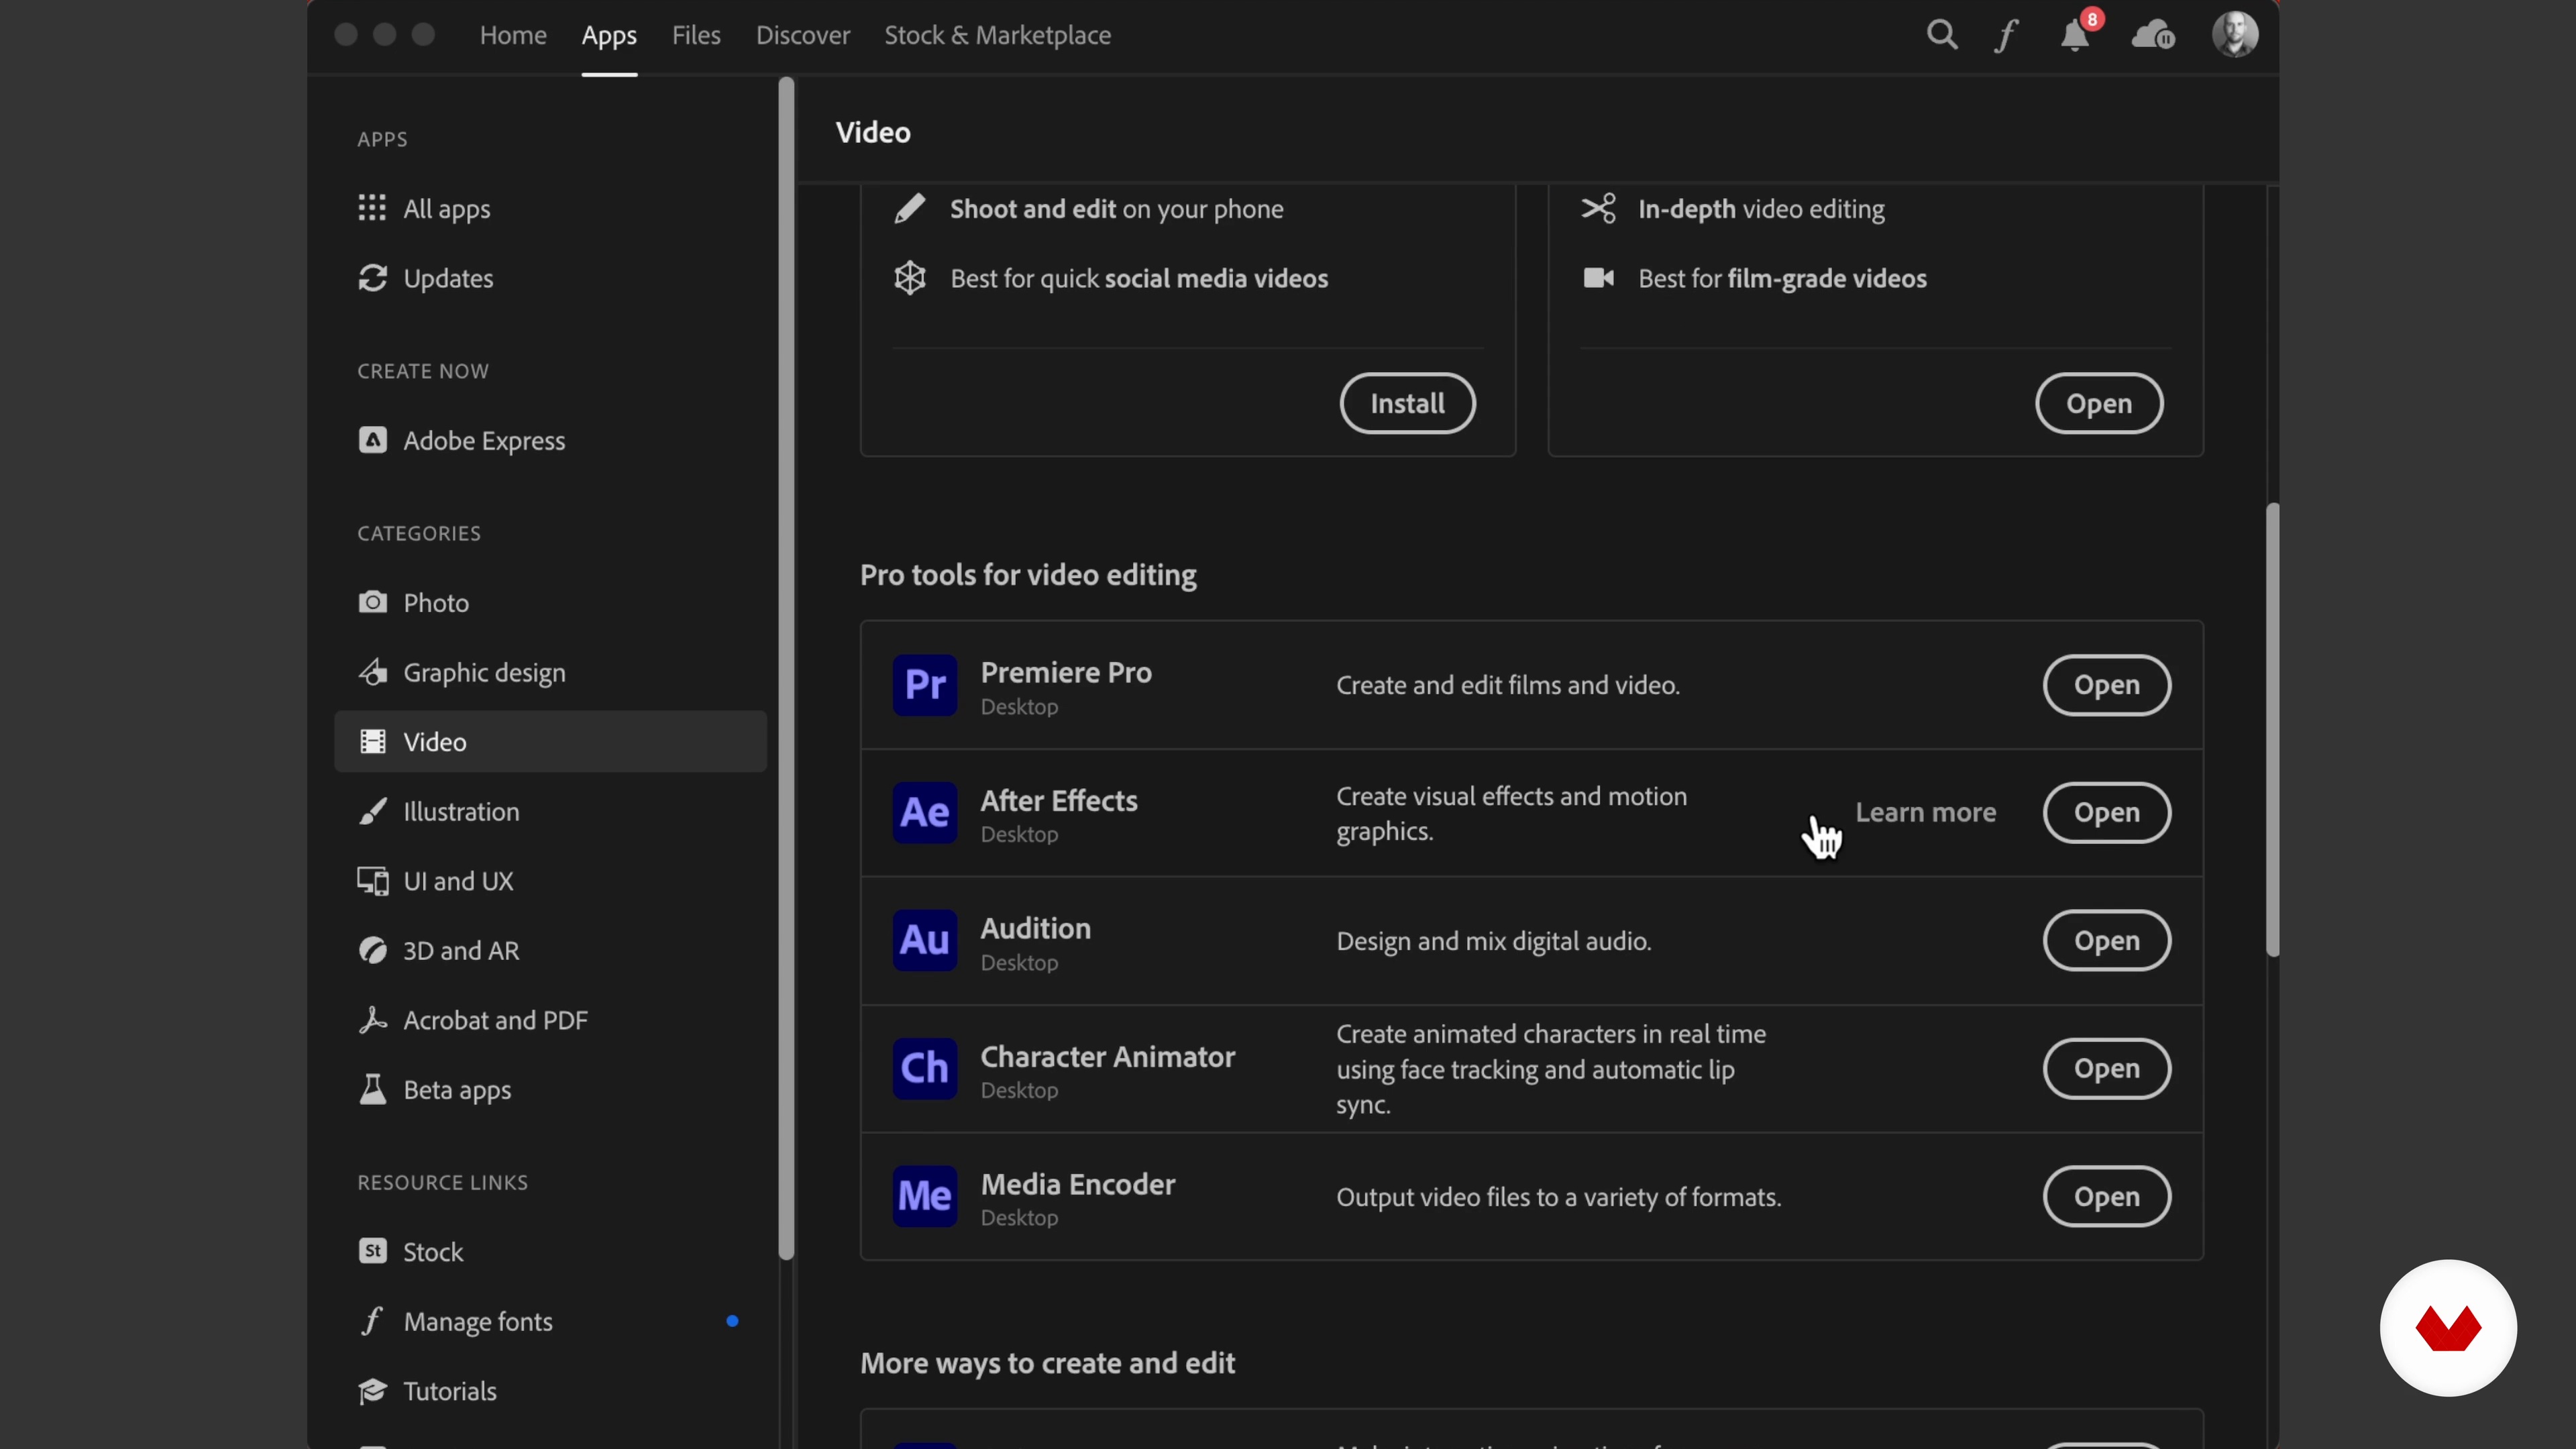
Task: Click the blue dot beside Manage fonts
Action: pos(732,1321)
